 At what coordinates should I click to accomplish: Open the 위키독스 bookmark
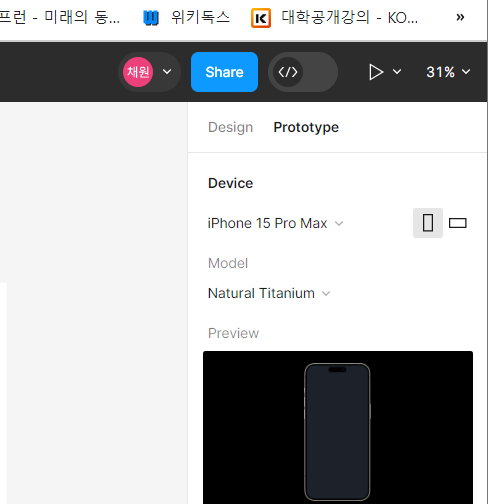tap(187, 17)
